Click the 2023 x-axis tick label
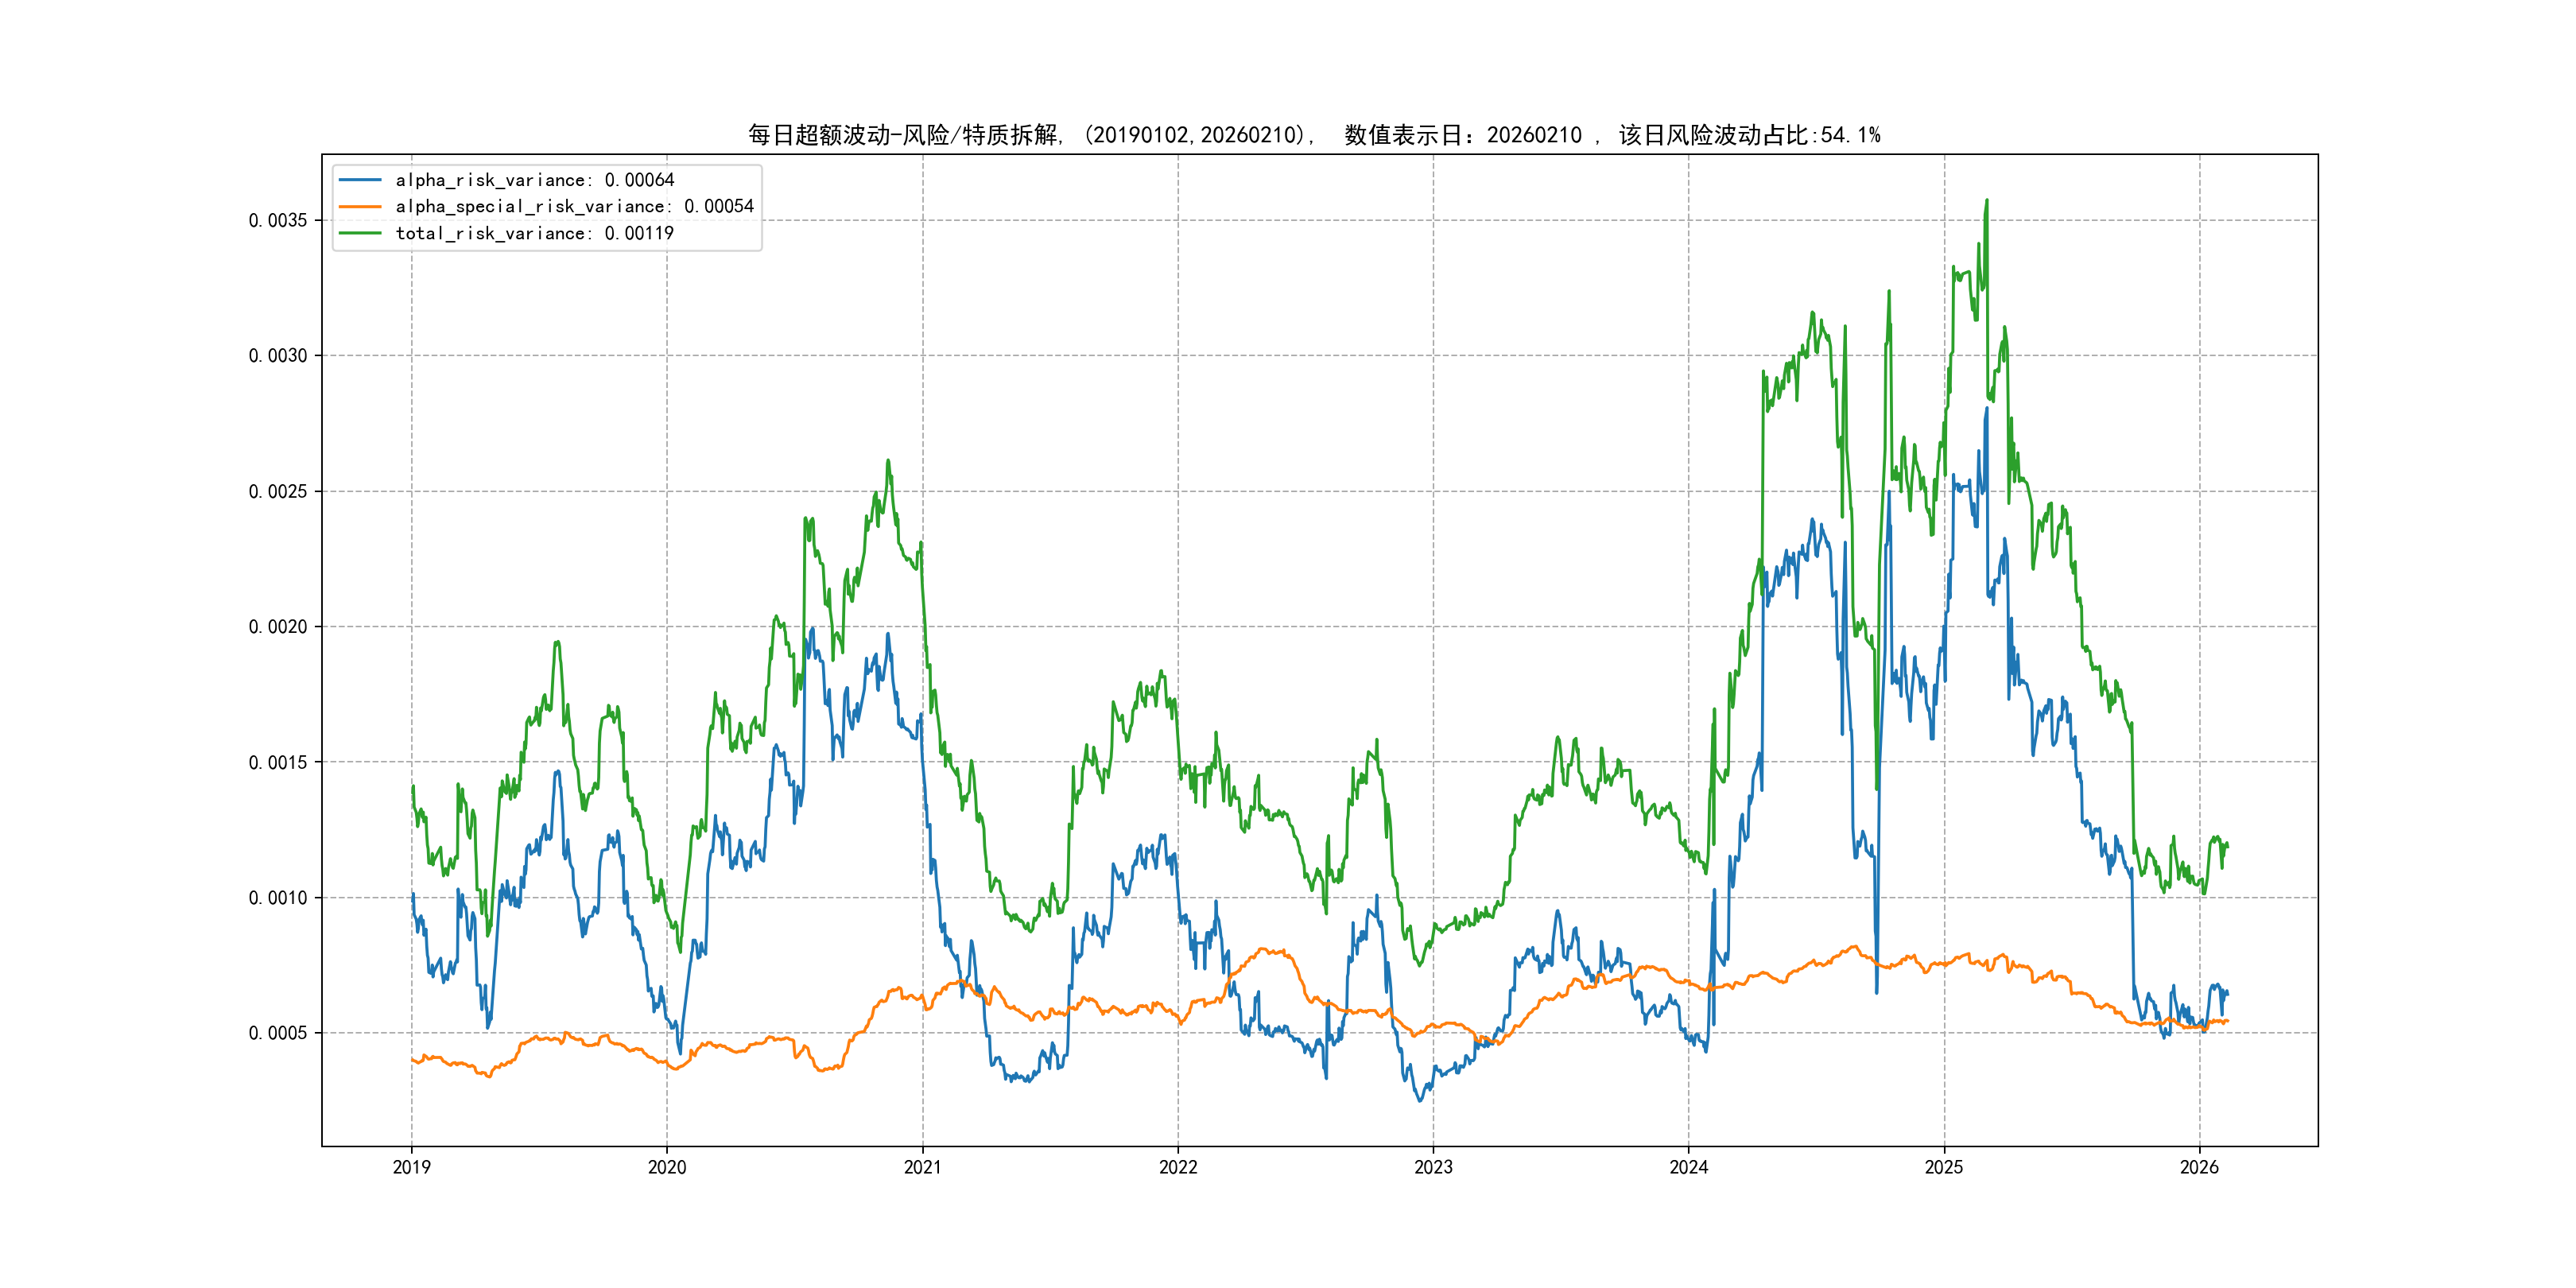2576x1288 pixels. pyautogui.click(x=1433, y=1167)
